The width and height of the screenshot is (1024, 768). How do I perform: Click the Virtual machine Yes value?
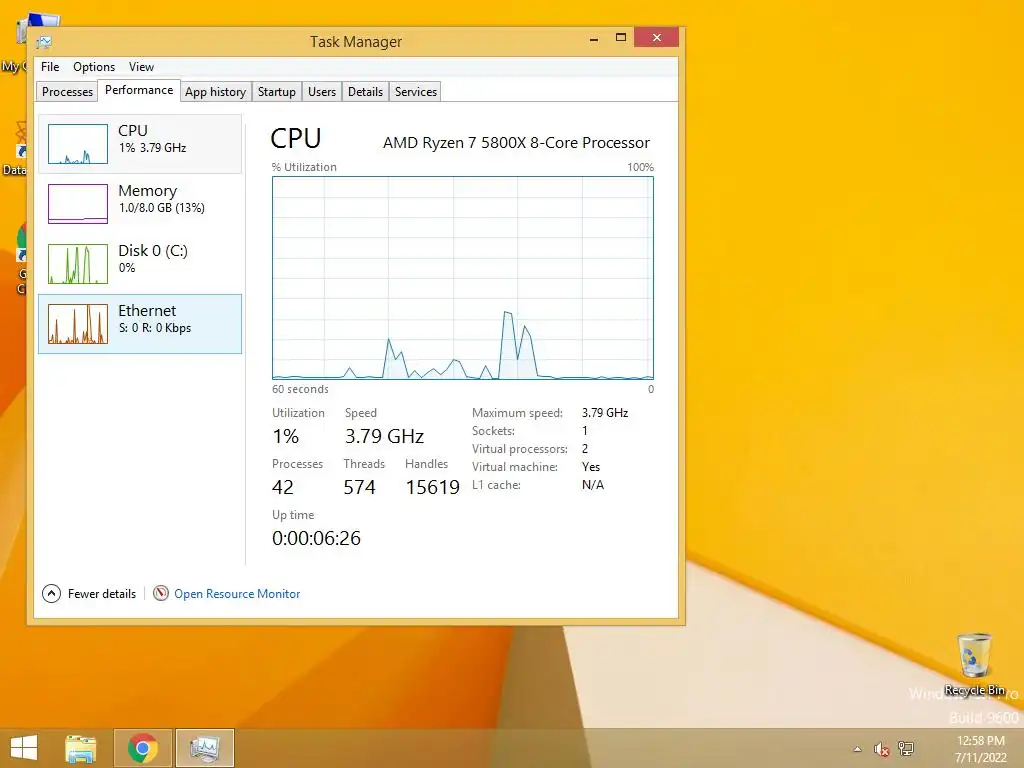pos(590,467)
